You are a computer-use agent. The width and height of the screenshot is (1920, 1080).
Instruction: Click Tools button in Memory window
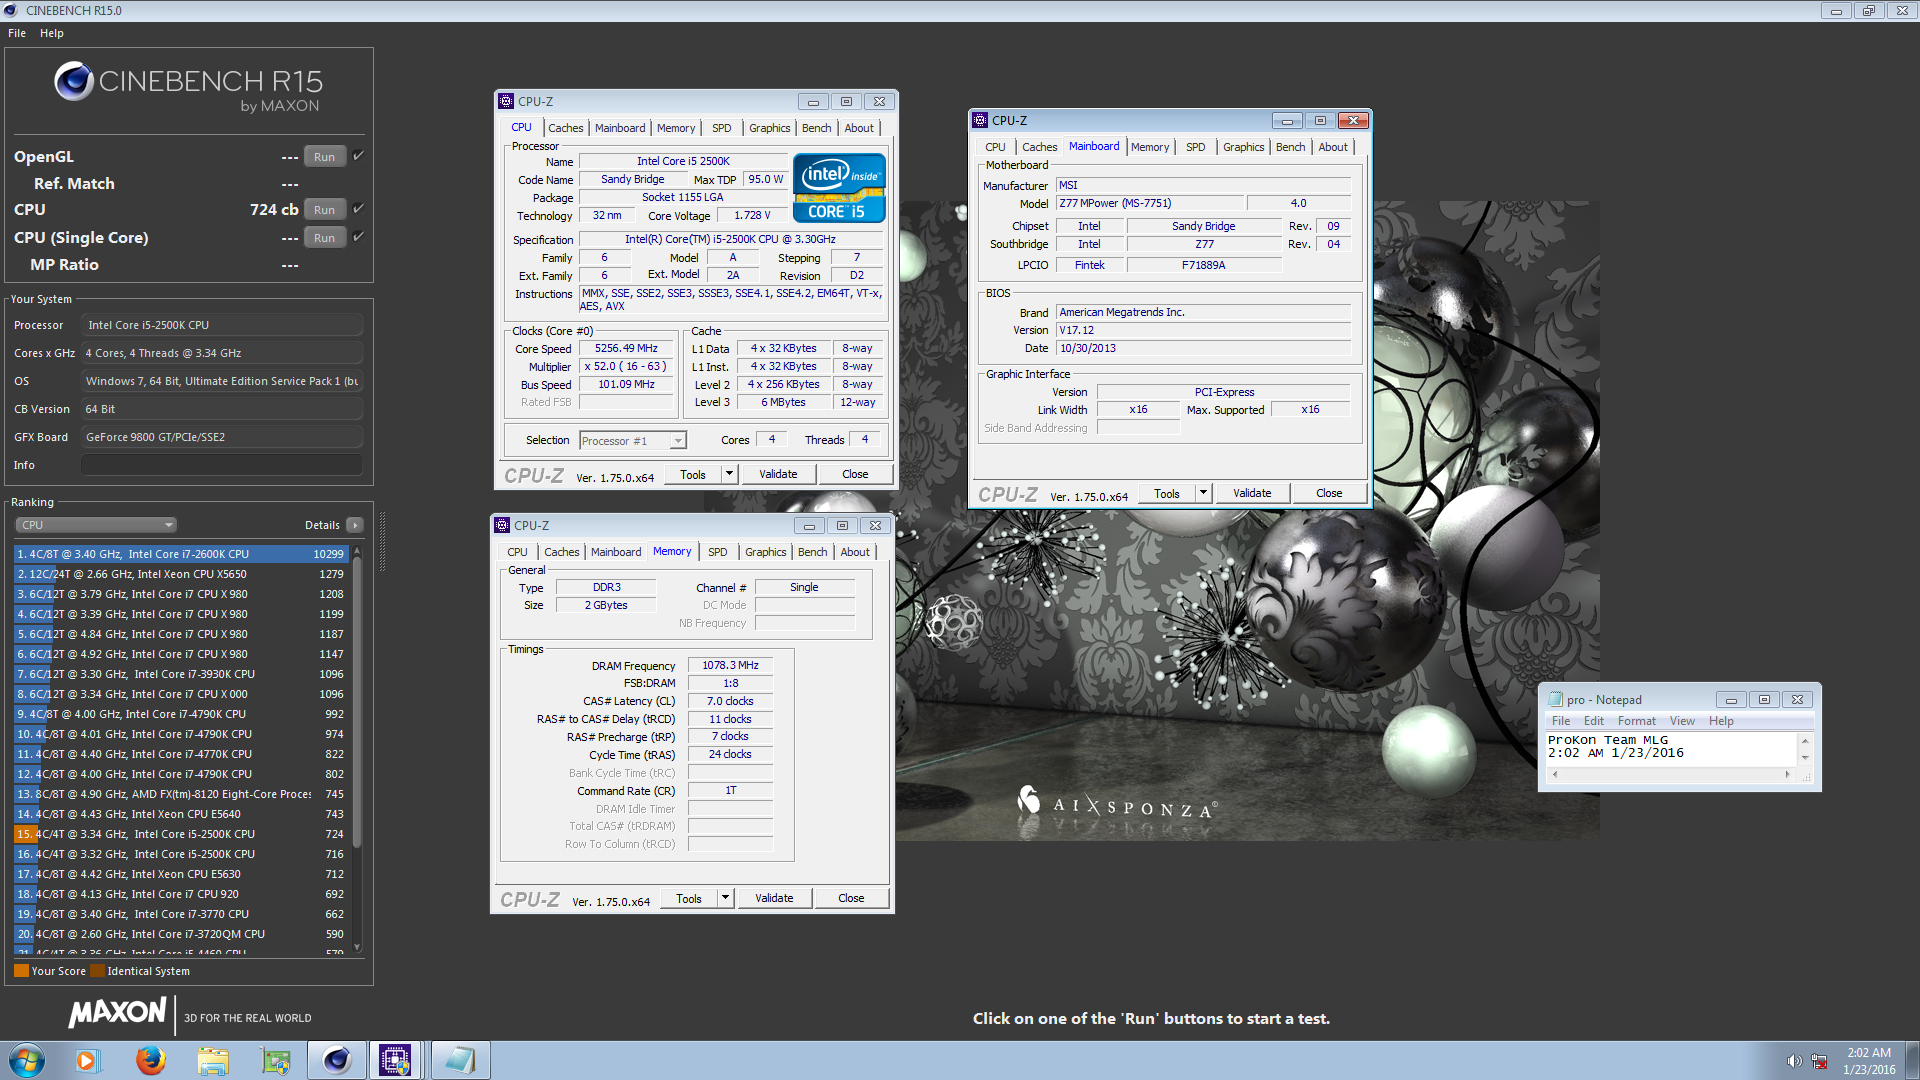coord(689,898)
